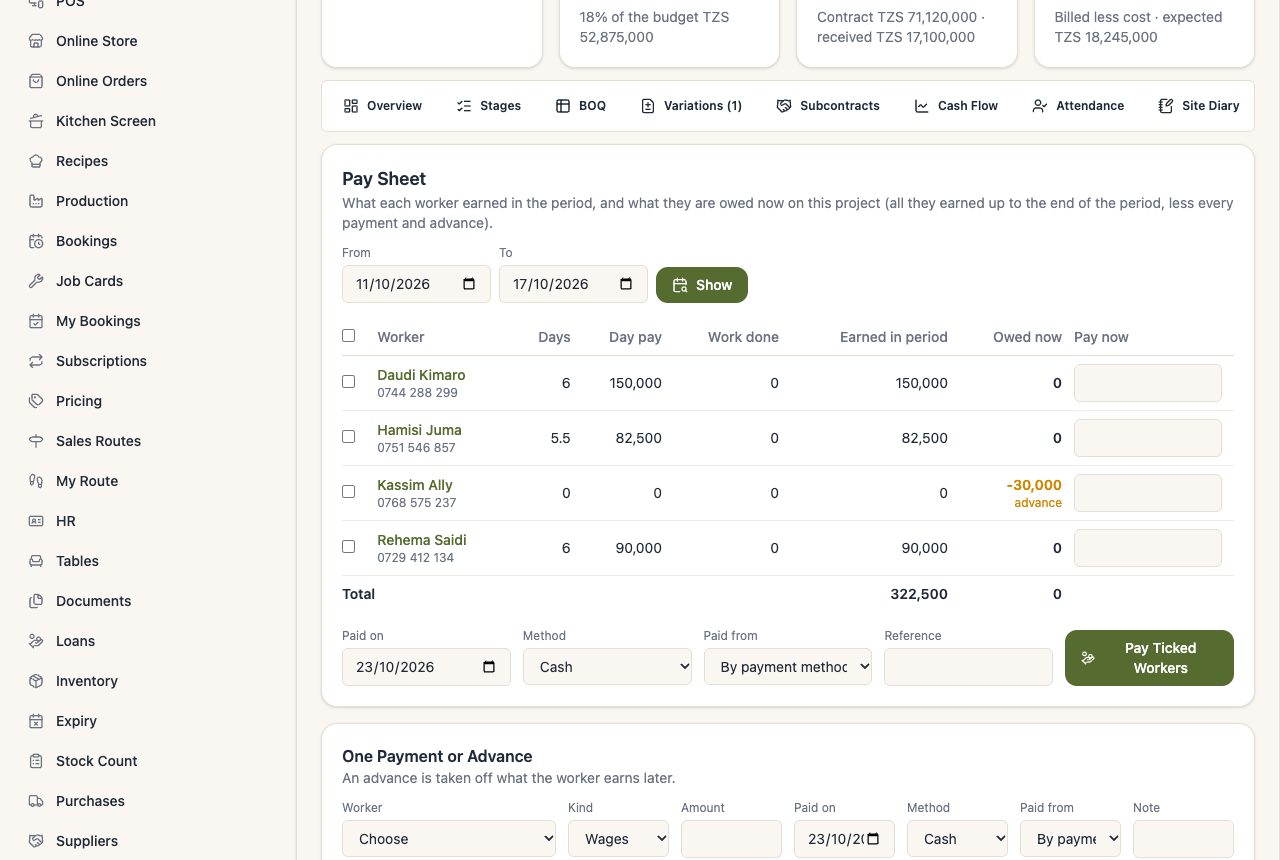
Task: Click the Amount field in One Payment
Action: 731,839
